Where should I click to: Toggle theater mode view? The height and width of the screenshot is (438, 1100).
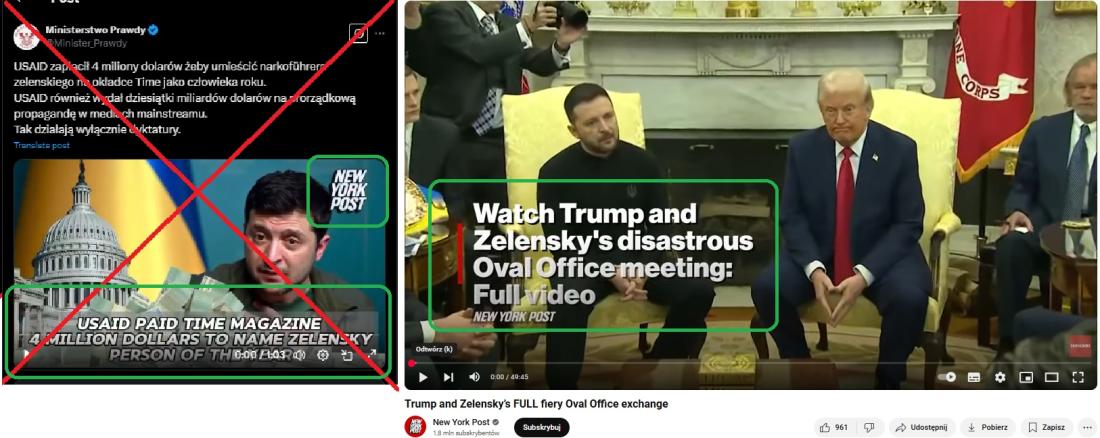[x=1051, y=377]
